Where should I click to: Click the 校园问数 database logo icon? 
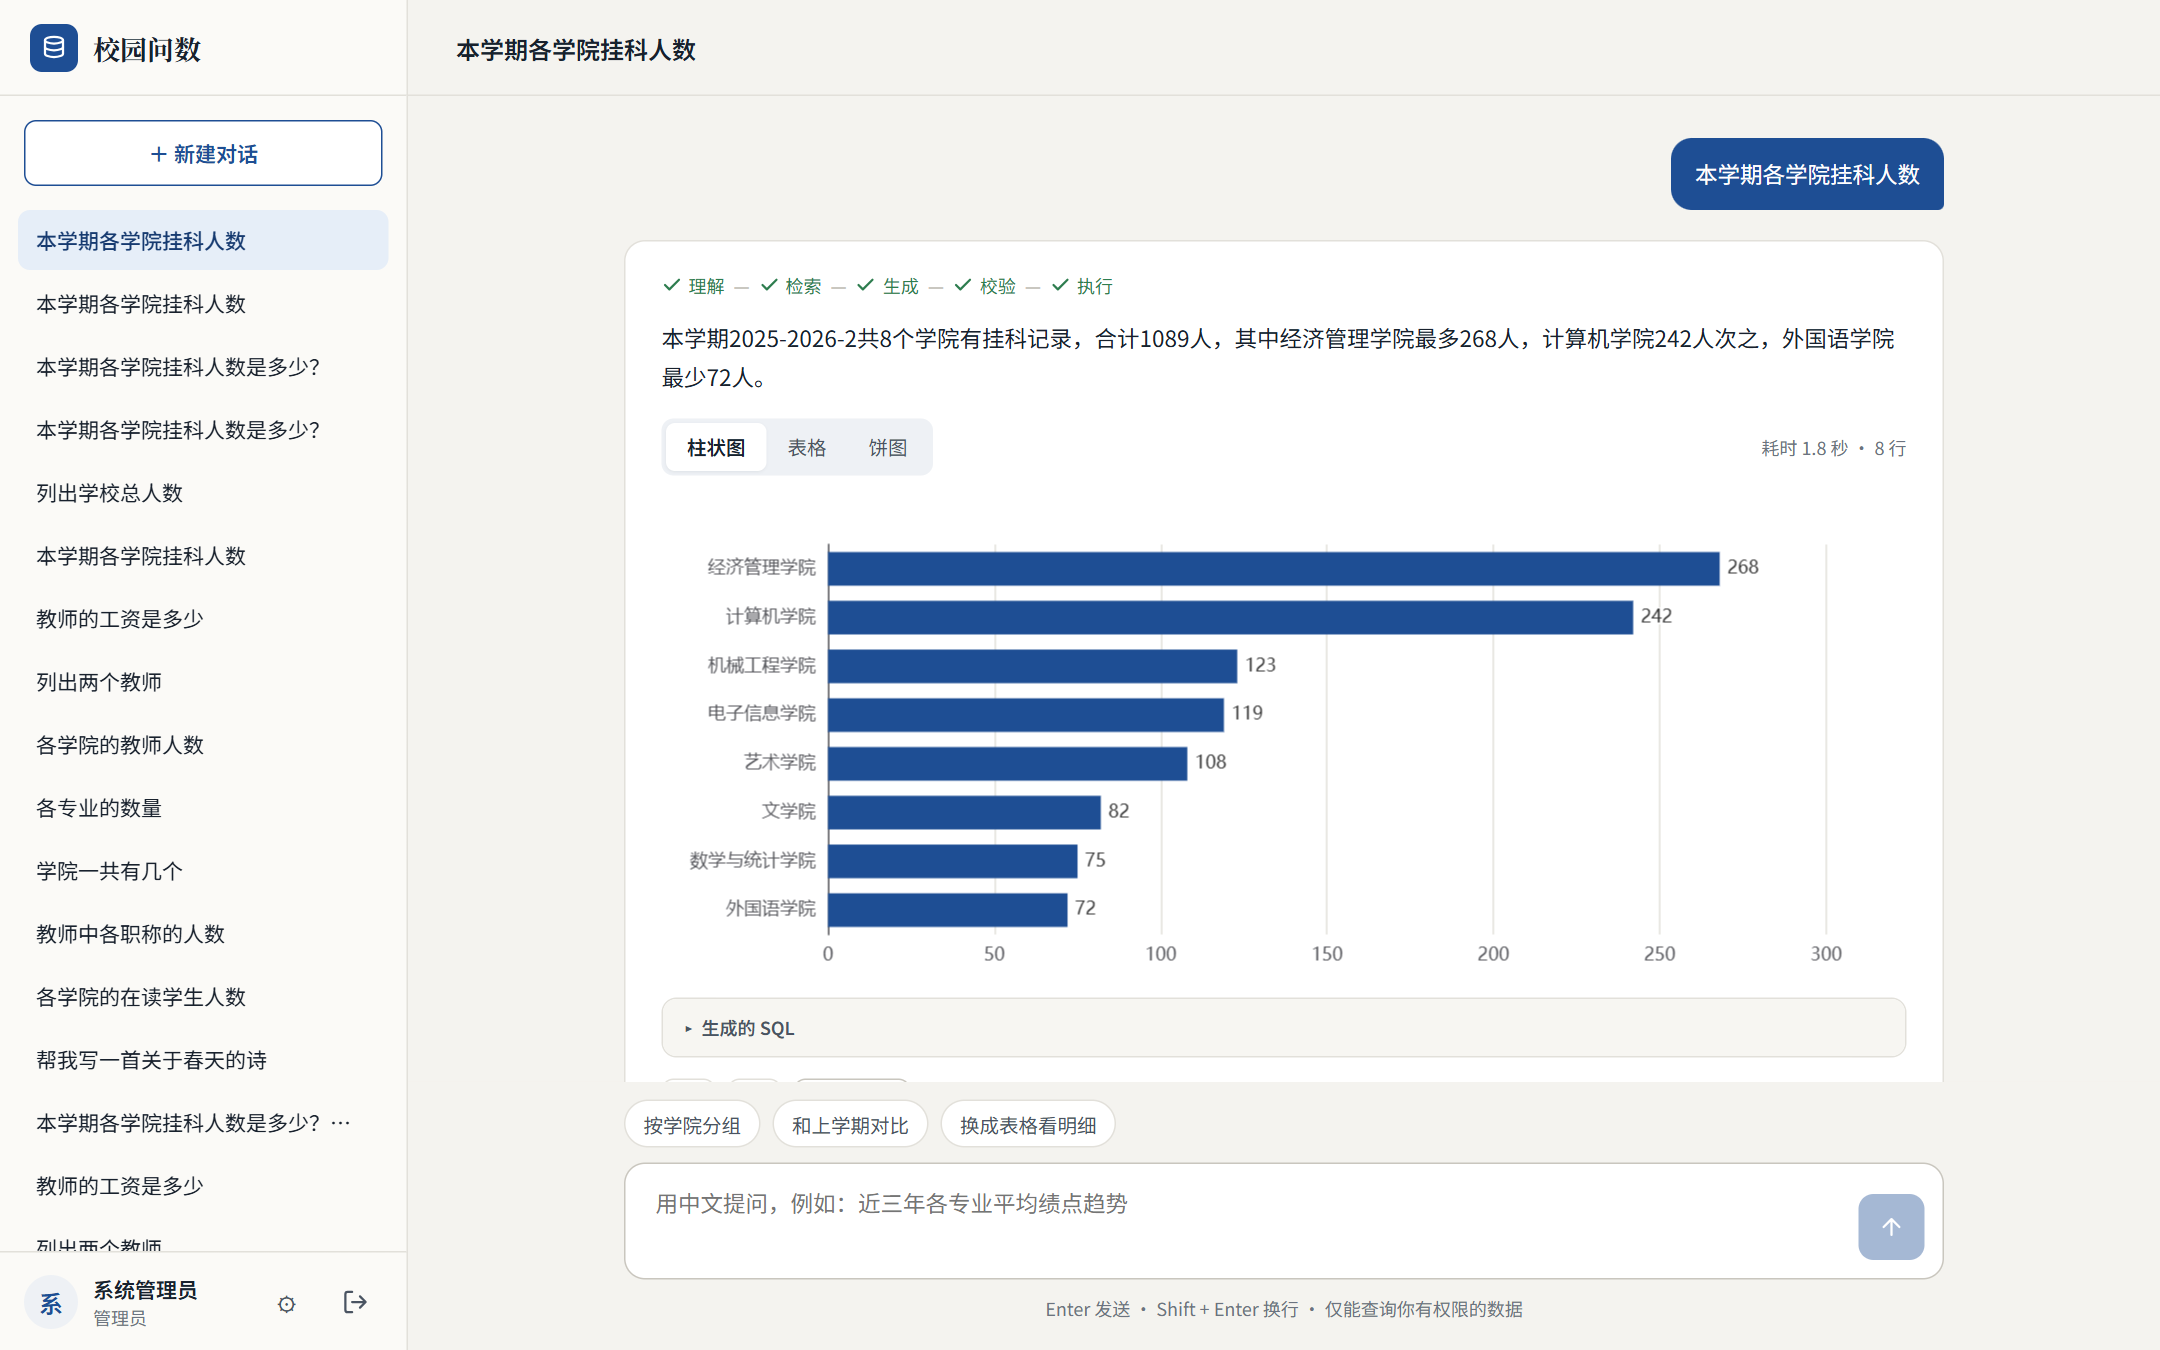54,48
